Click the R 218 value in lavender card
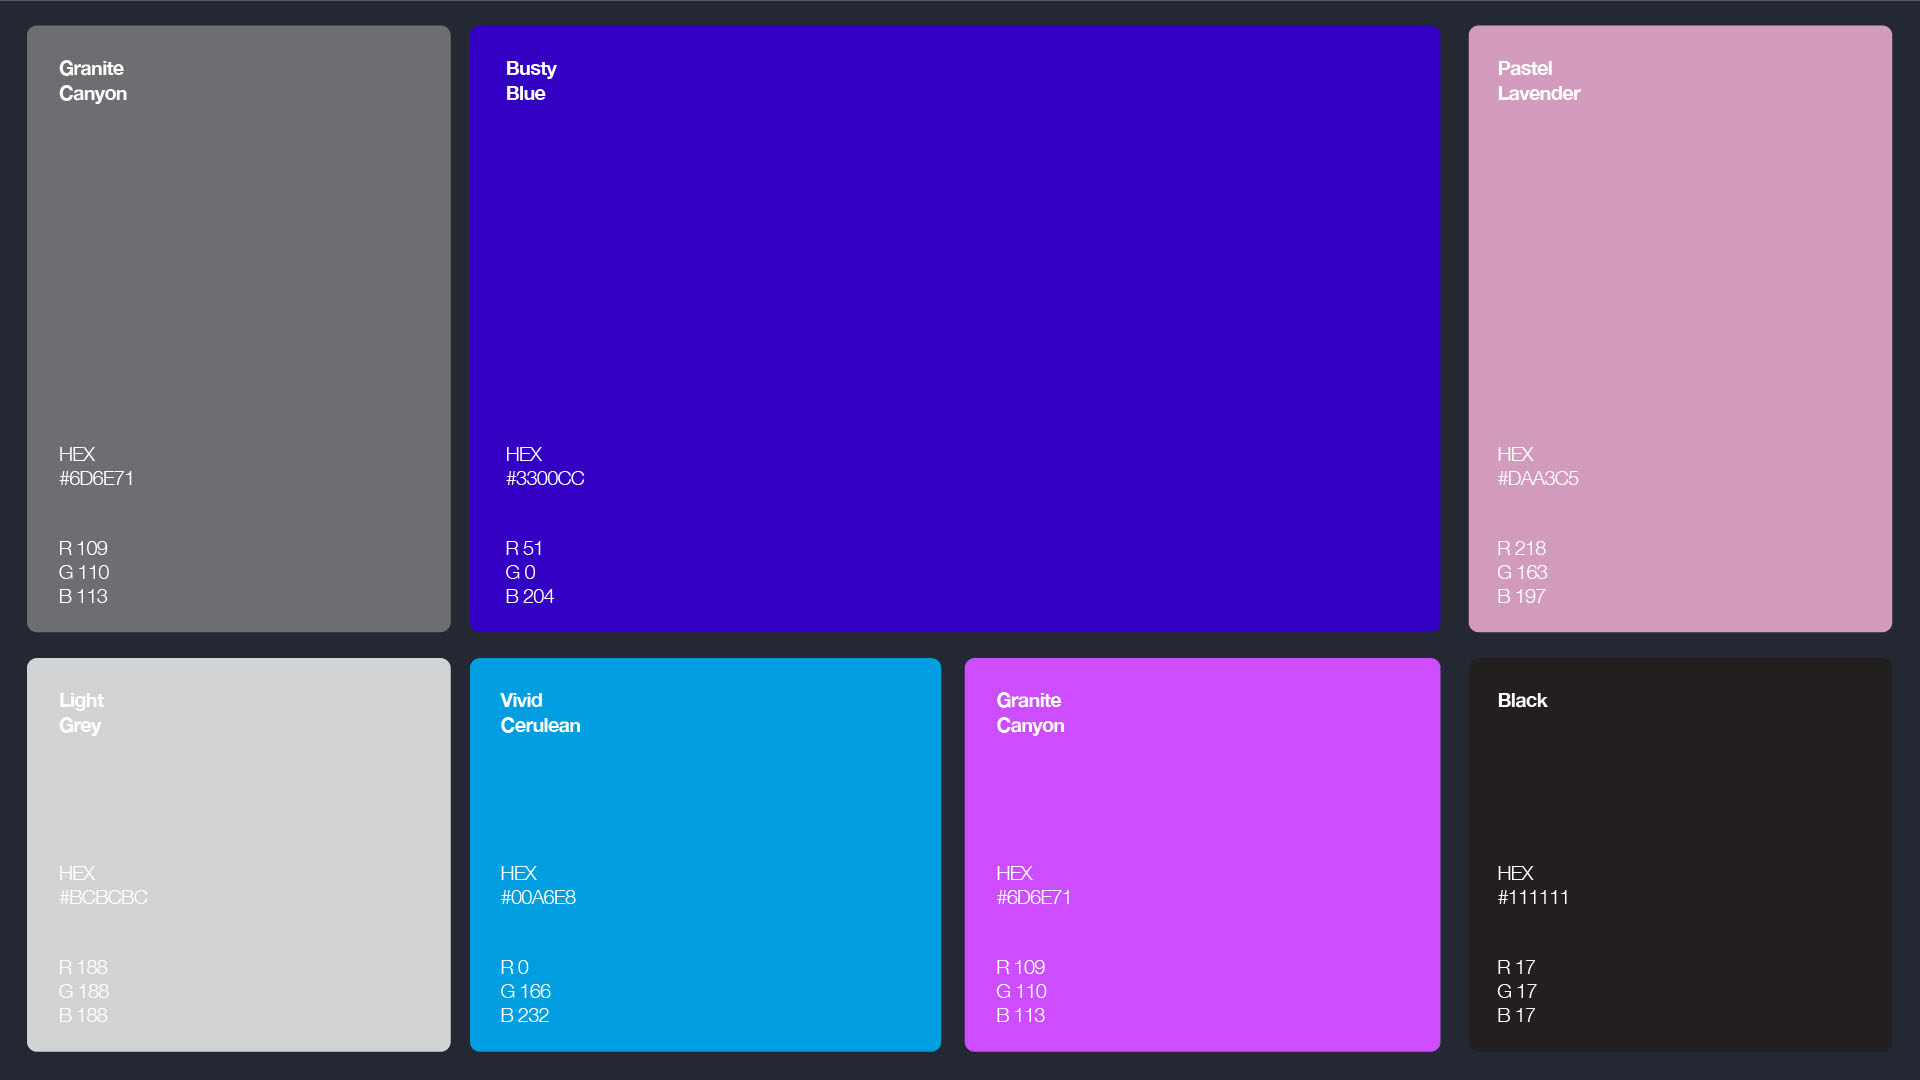Screen dimensions: 1920x1080 click(x=1521, y=549)
